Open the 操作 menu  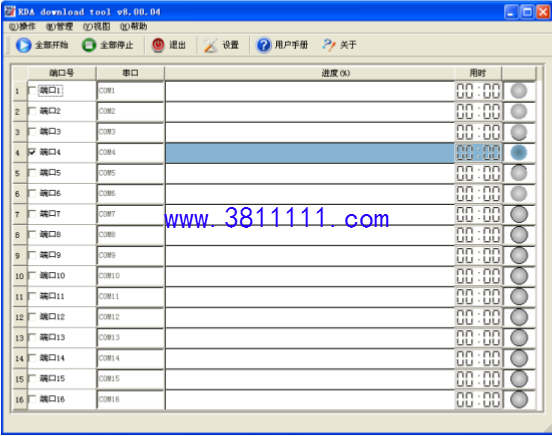[22, 26]
